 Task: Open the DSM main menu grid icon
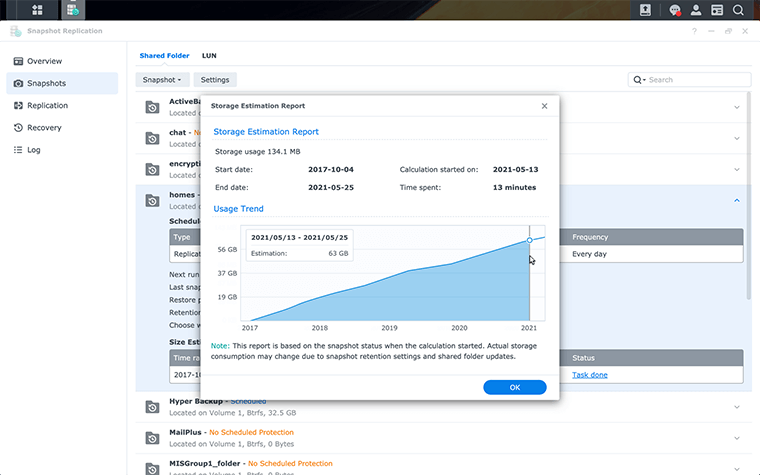tap(37, 10)
